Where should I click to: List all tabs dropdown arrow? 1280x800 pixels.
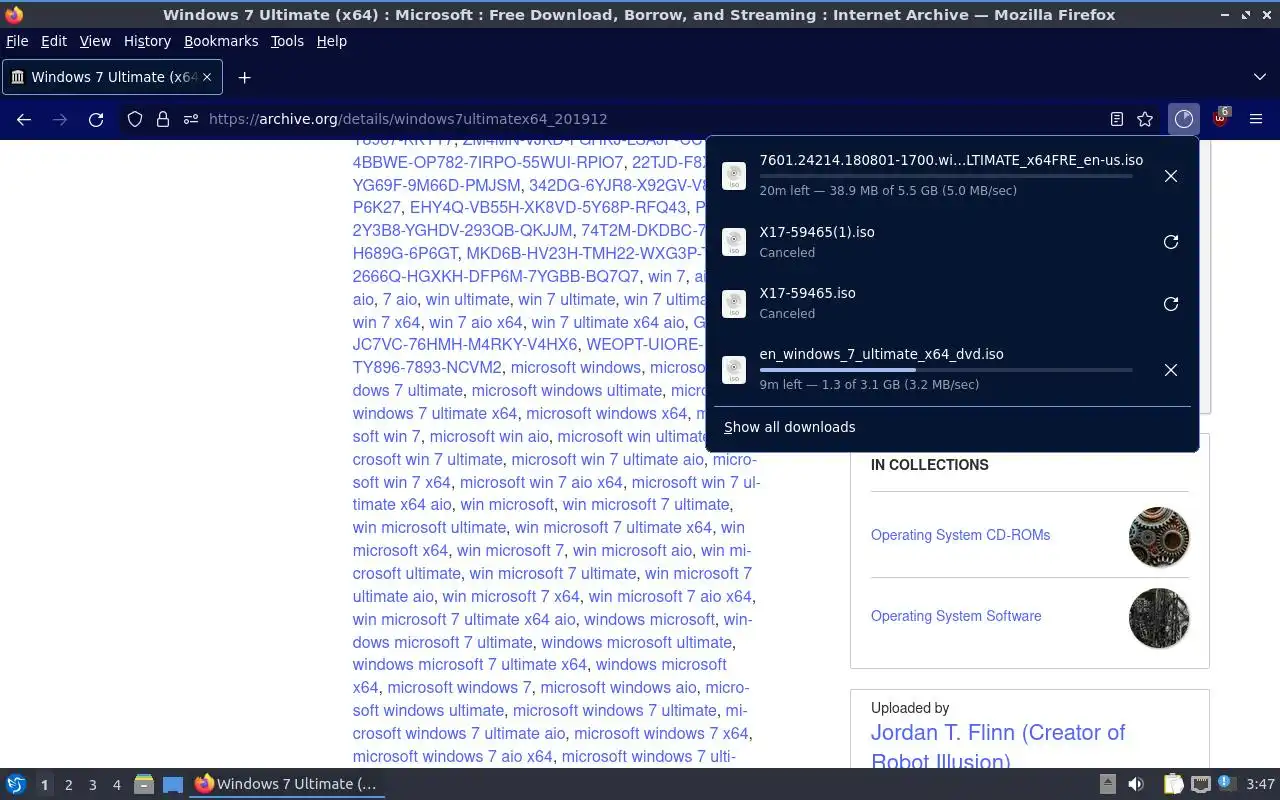[x=1260, y=77]
